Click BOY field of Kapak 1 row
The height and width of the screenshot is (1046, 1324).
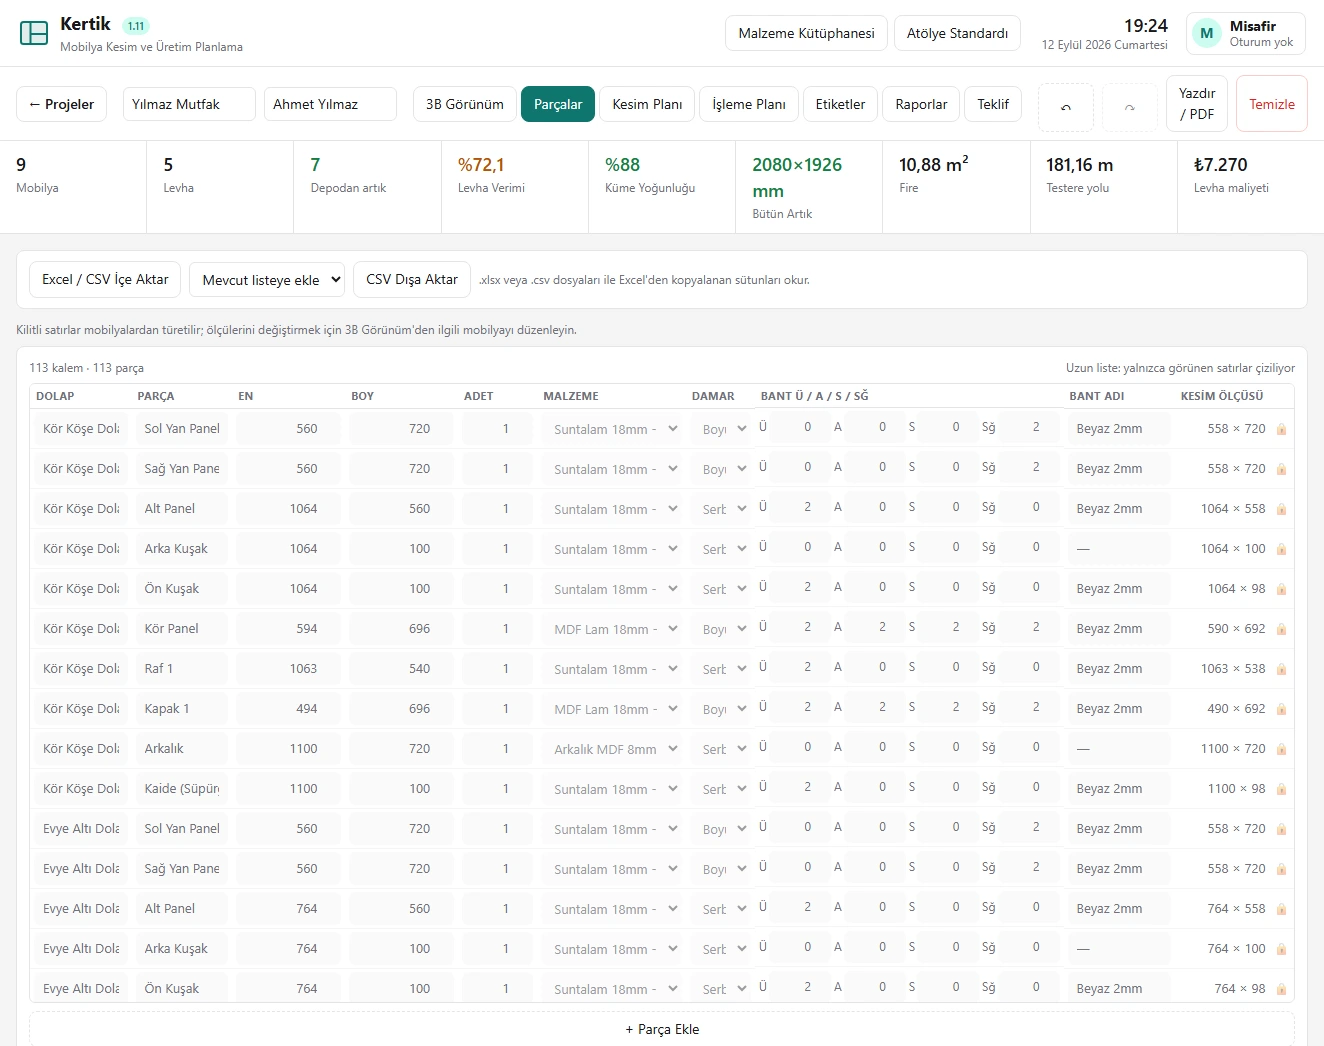(401, 709)
